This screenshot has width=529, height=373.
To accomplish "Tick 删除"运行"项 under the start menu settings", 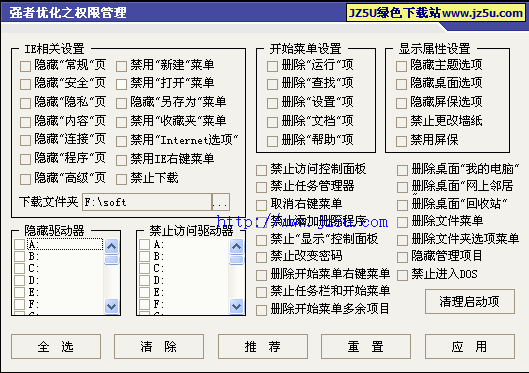I will (x=272, y=66).
